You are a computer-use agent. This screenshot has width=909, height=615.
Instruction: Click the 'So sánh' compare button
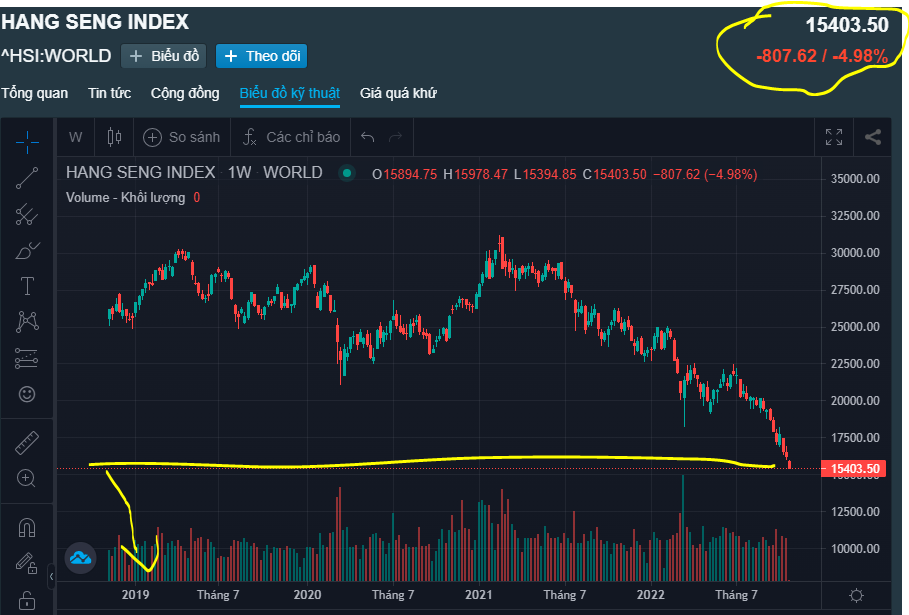pyautogui.click(x=181, y=137)
